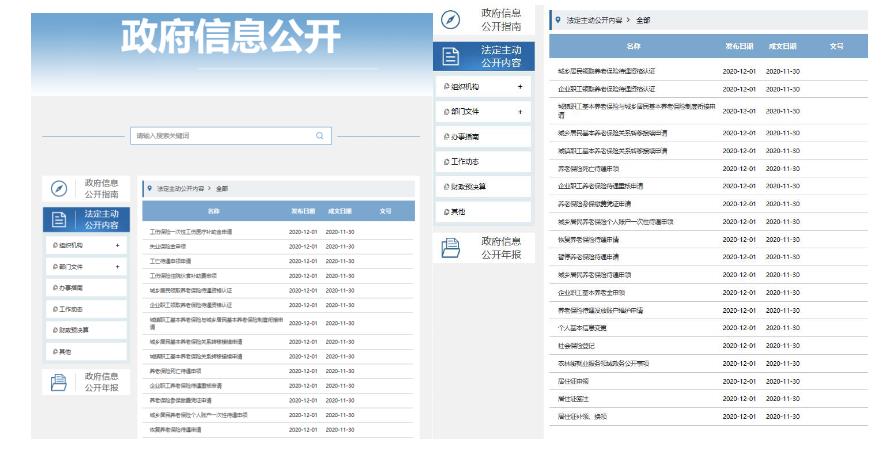Click the keyword search input field
This screenshot has width=889, height=458.
pos(222,136)
